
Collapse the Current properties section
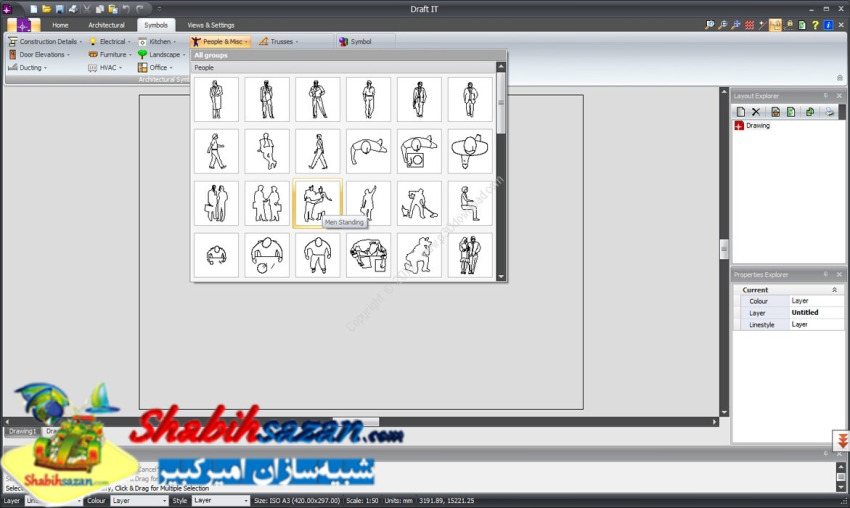pyautogui.click(x=834, y=290)
